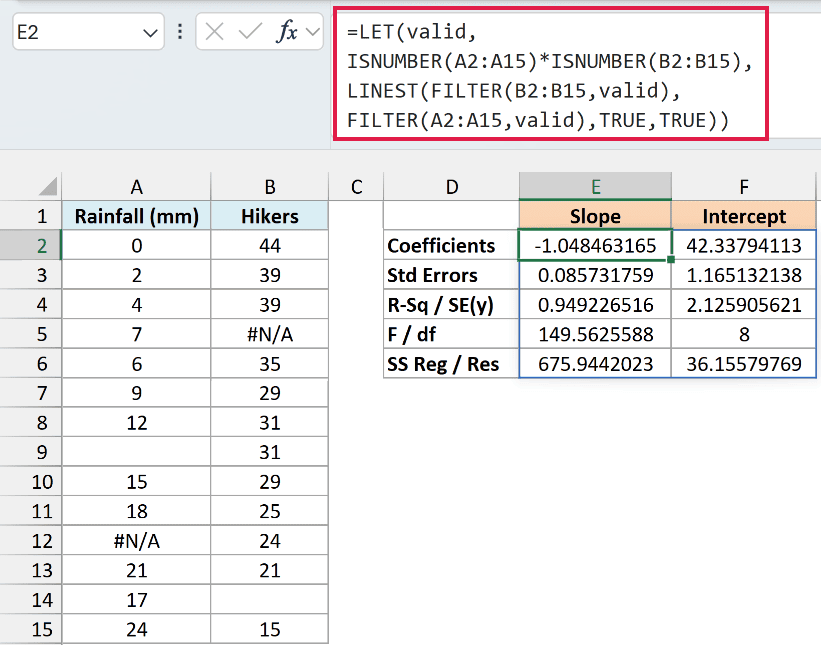This screenshot has width=821, height=645.
Task: Select row 9 header
Action: (x=30, y=452)
